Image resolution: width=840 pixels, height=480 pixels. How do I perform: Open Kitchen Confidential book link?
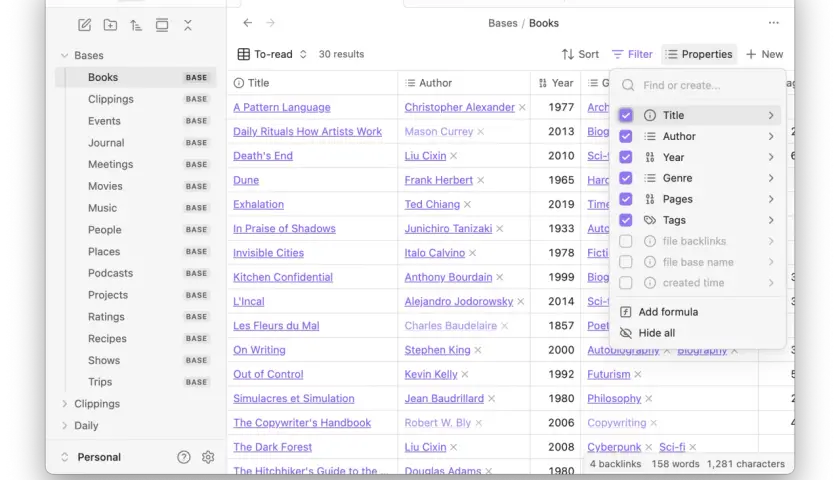point(283,277)
